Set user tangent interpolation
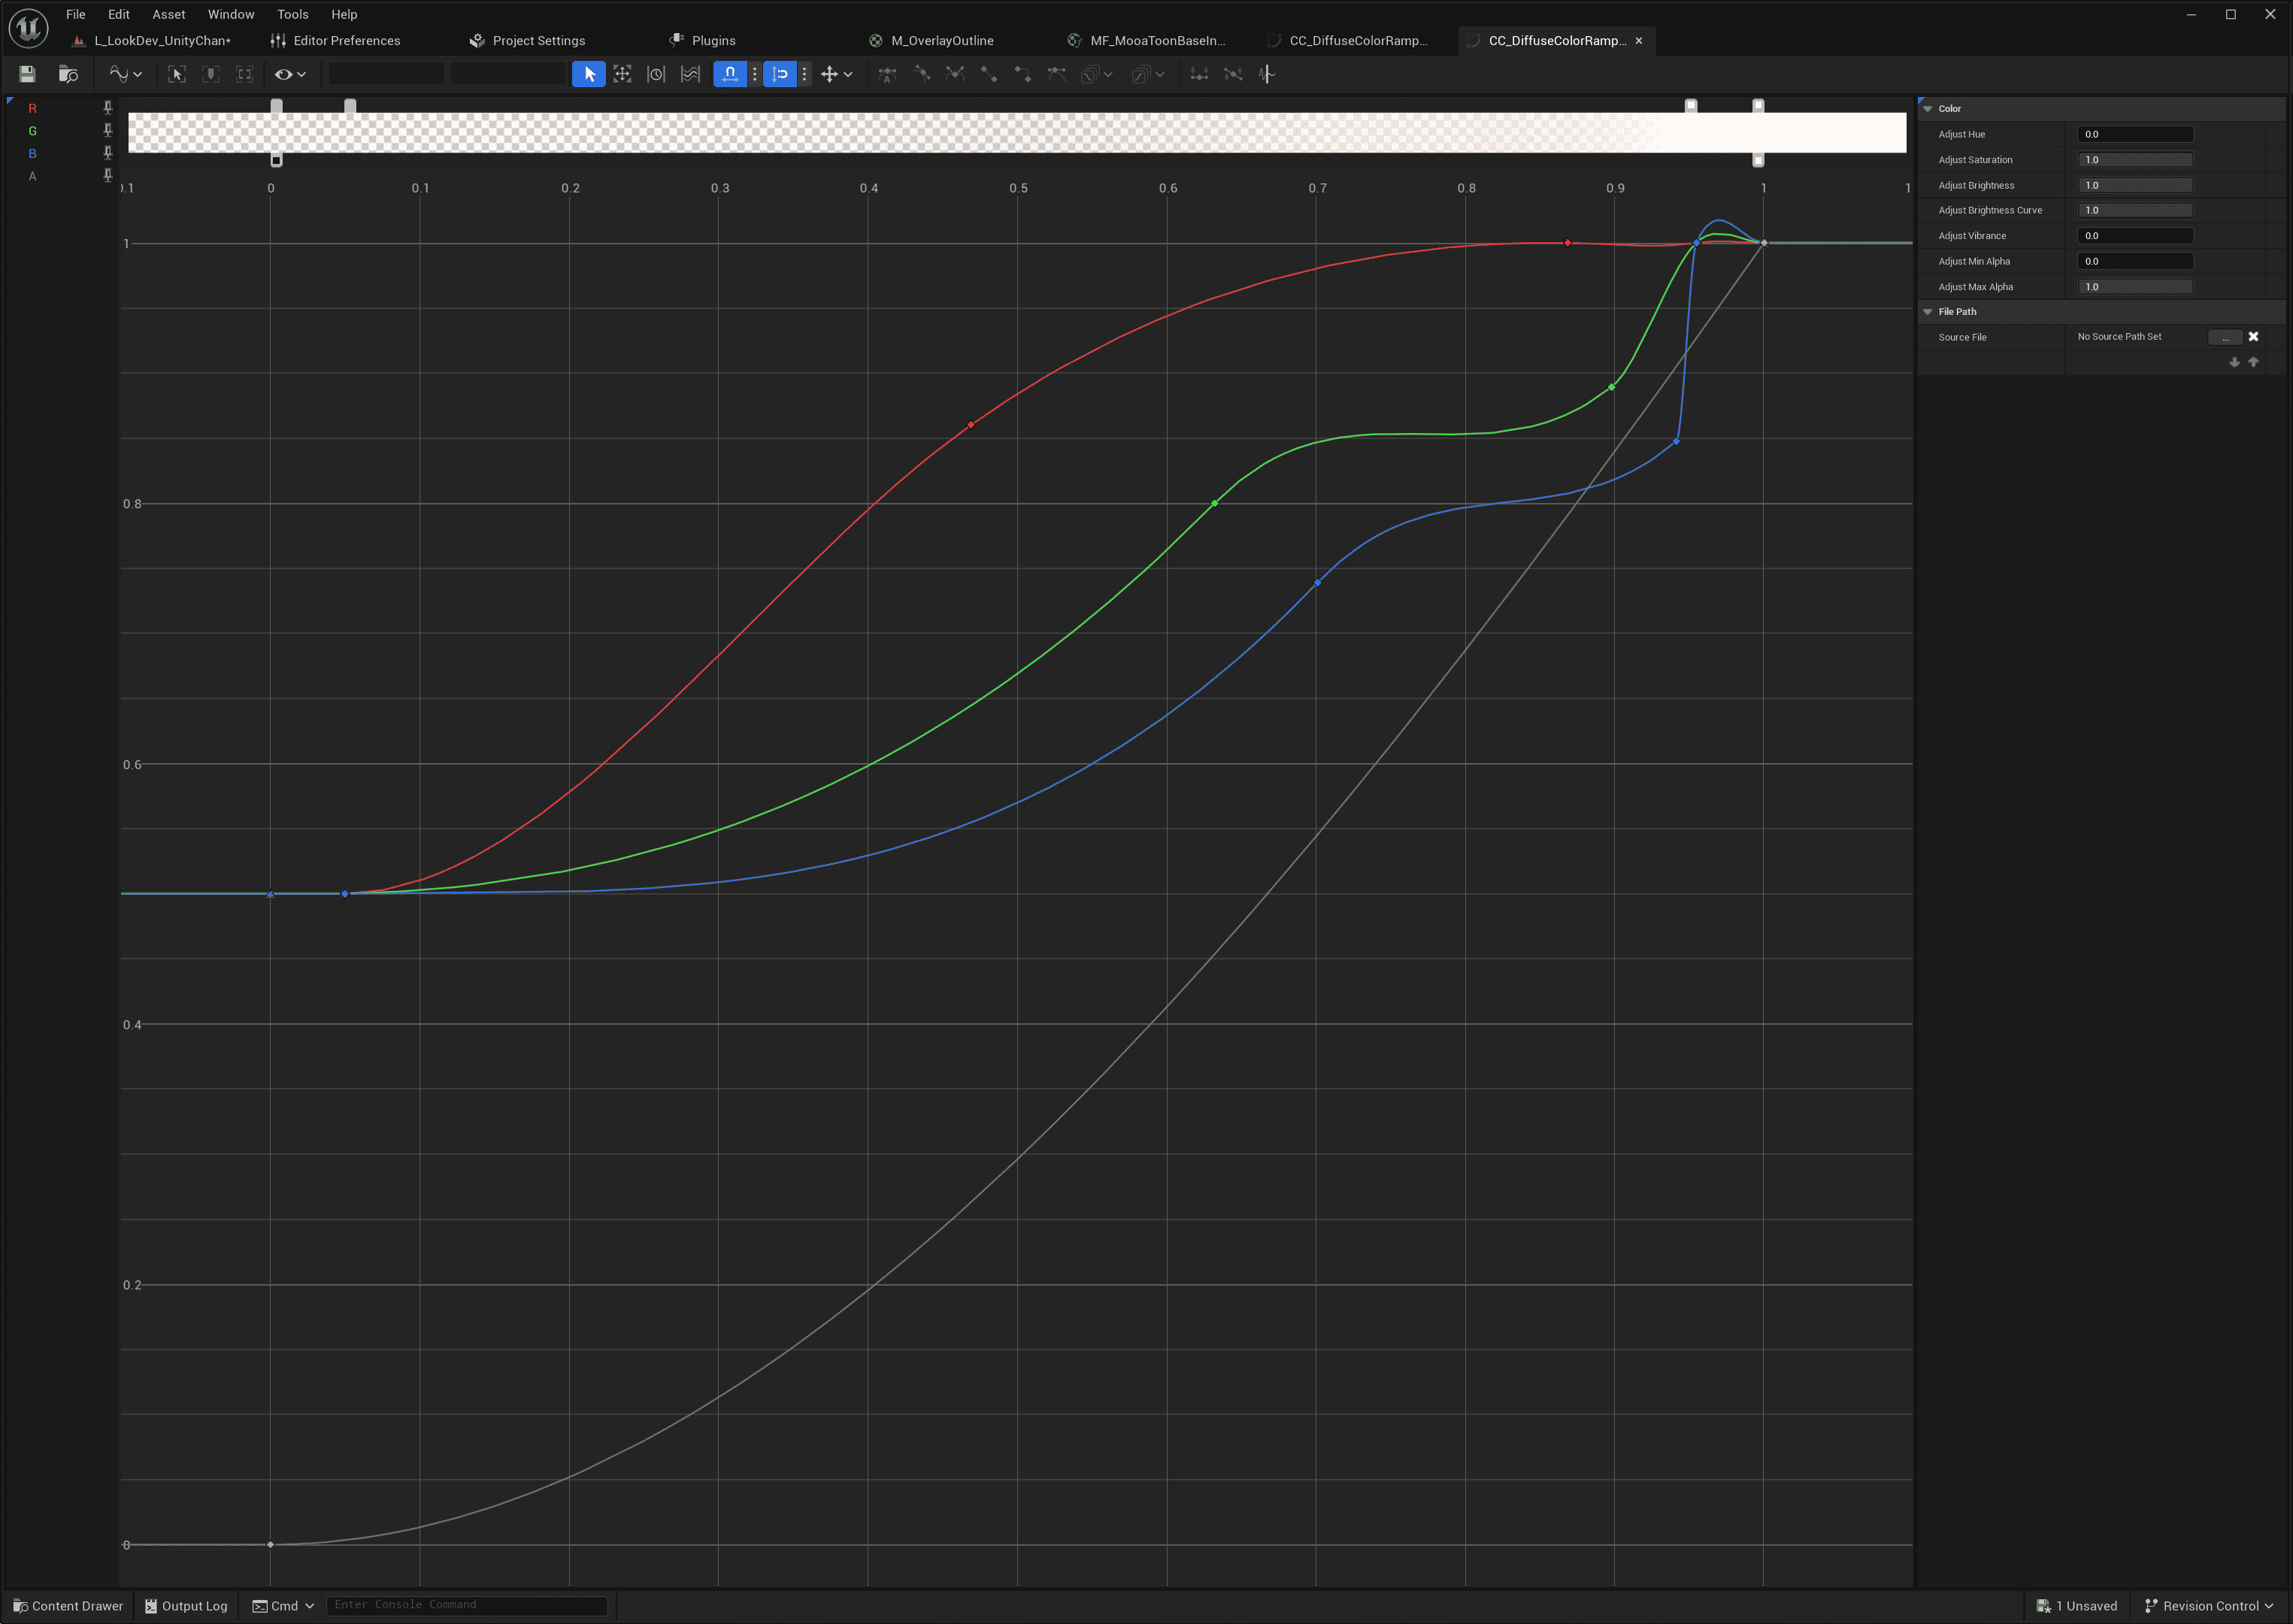Screen dimensions: 2293x1624 coord(921,74)
